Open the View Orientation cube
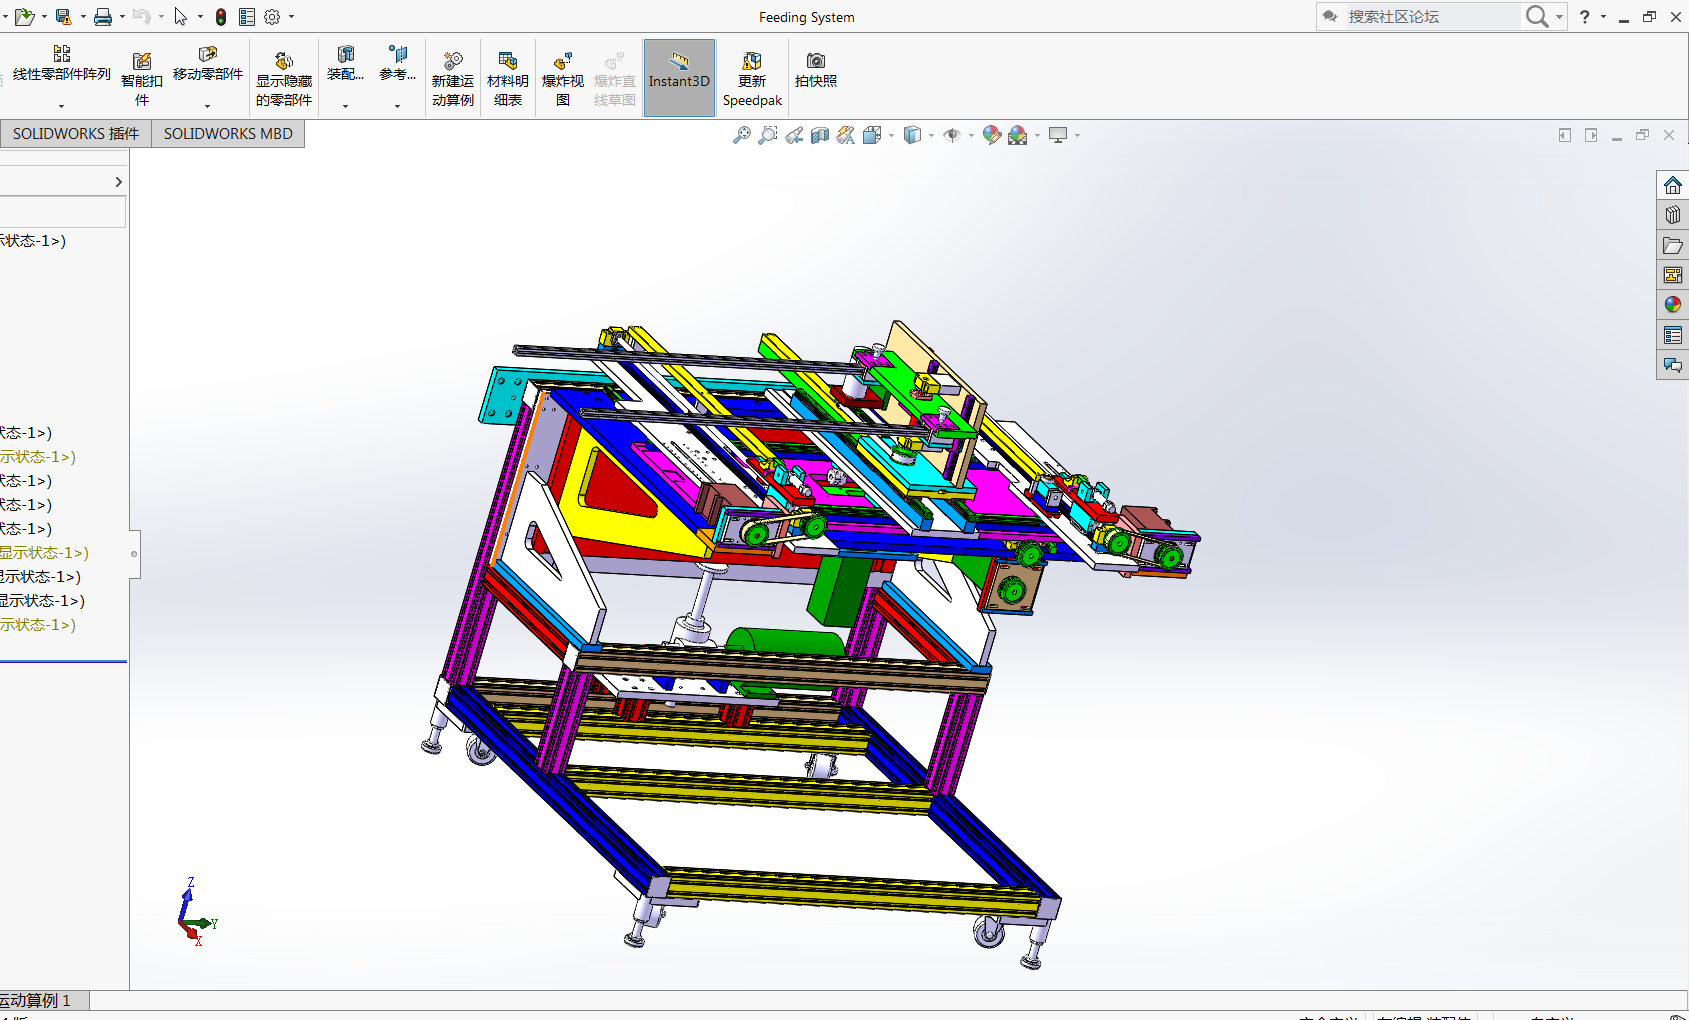This screenshot has height=1020, width=1689. 872,135
